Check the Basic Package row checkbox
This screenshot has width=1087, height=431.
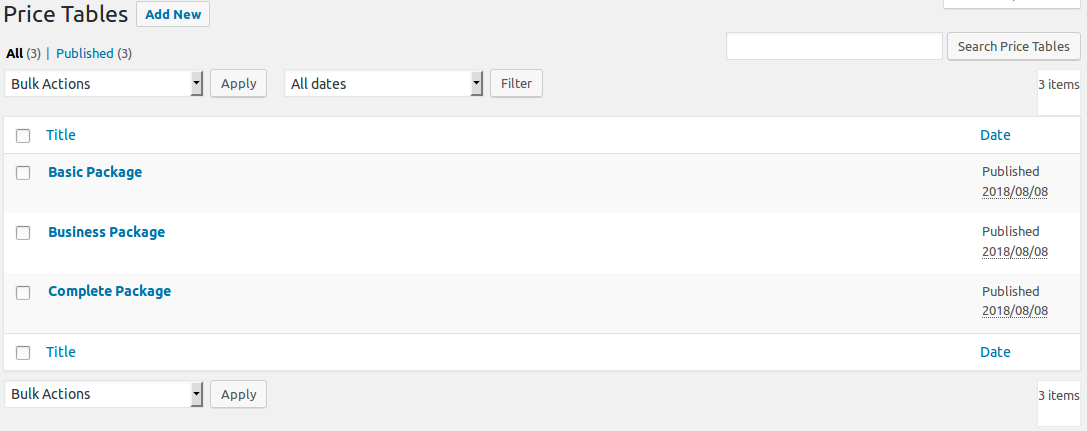pos(23,173)
